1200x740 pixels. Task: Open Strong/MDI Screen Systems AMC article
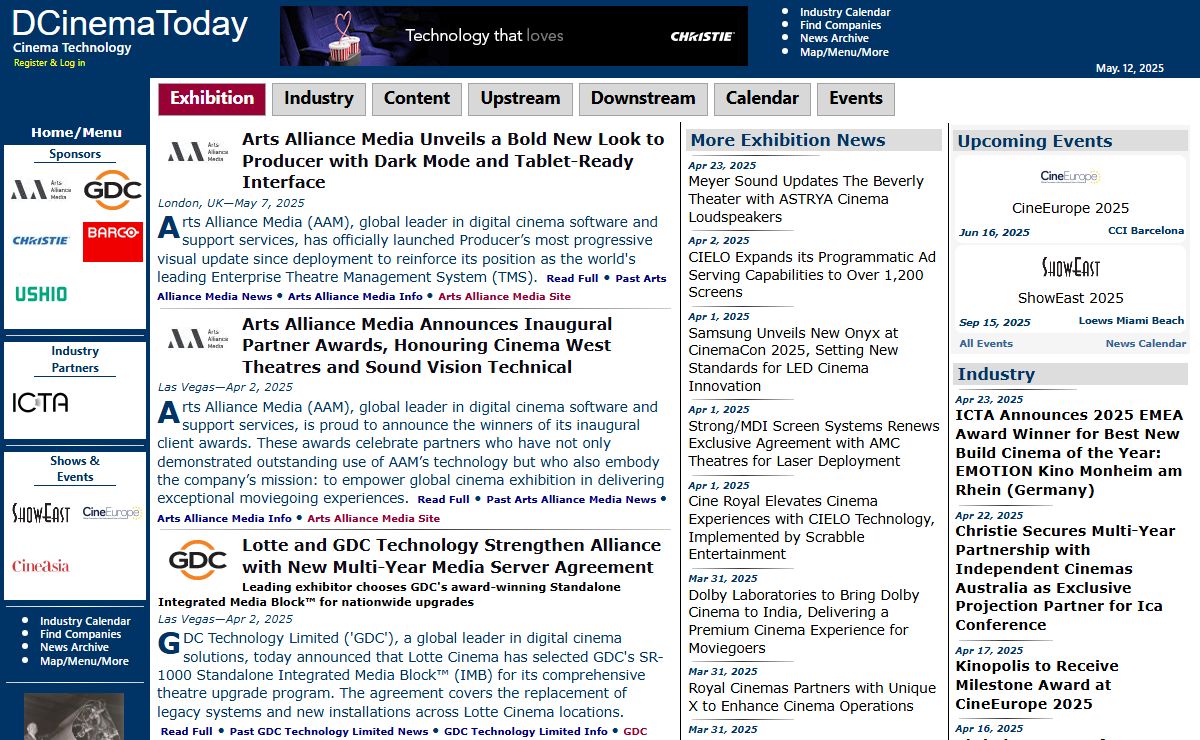coord(814,443)
